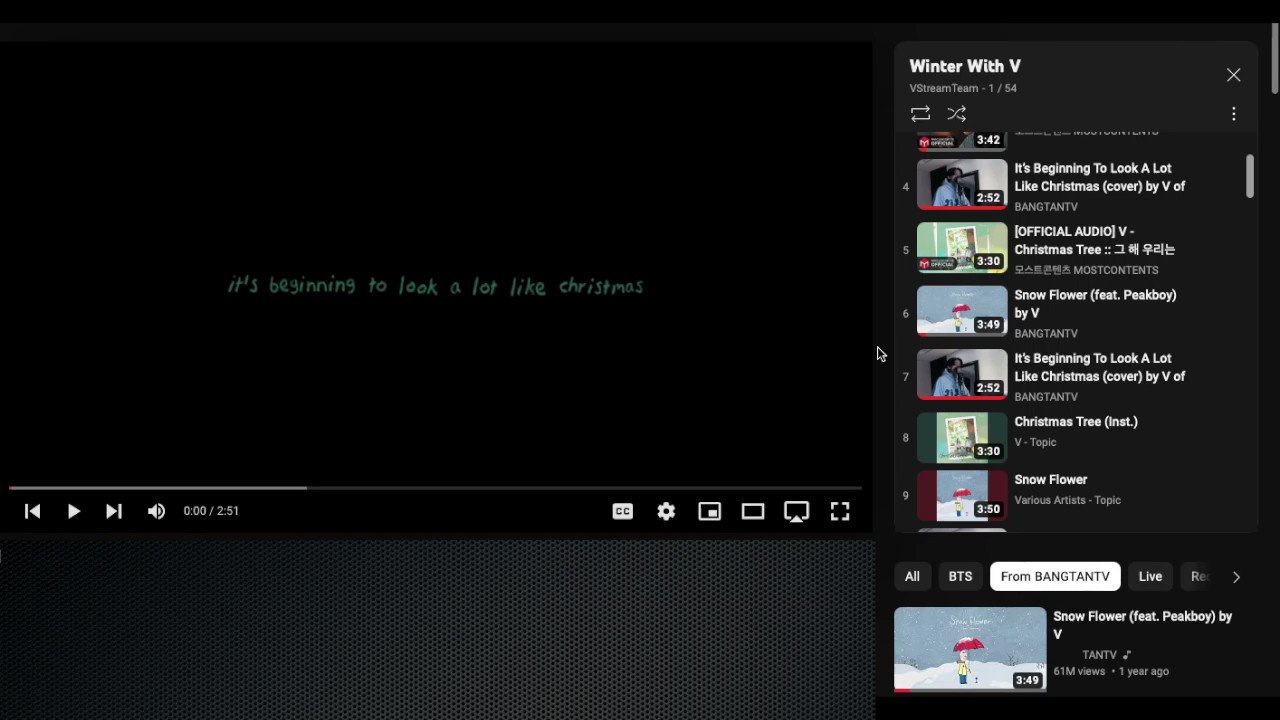1280x720 pixels.
Task: Open video settings gear
Action: 666,511
